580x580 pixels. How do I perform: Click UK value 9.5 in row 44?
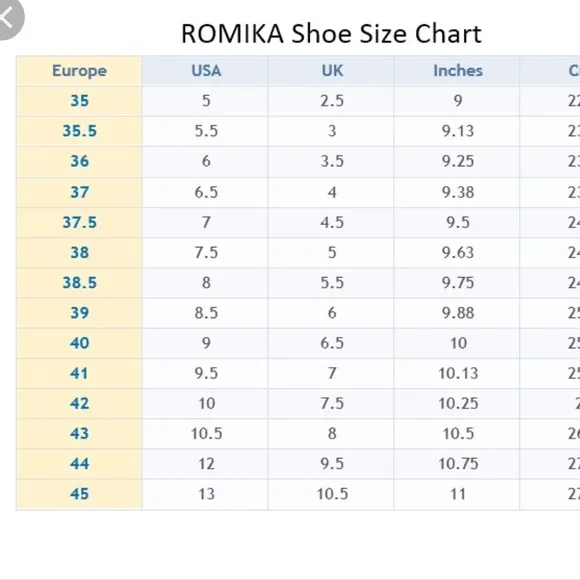click(x=332, y=463)
